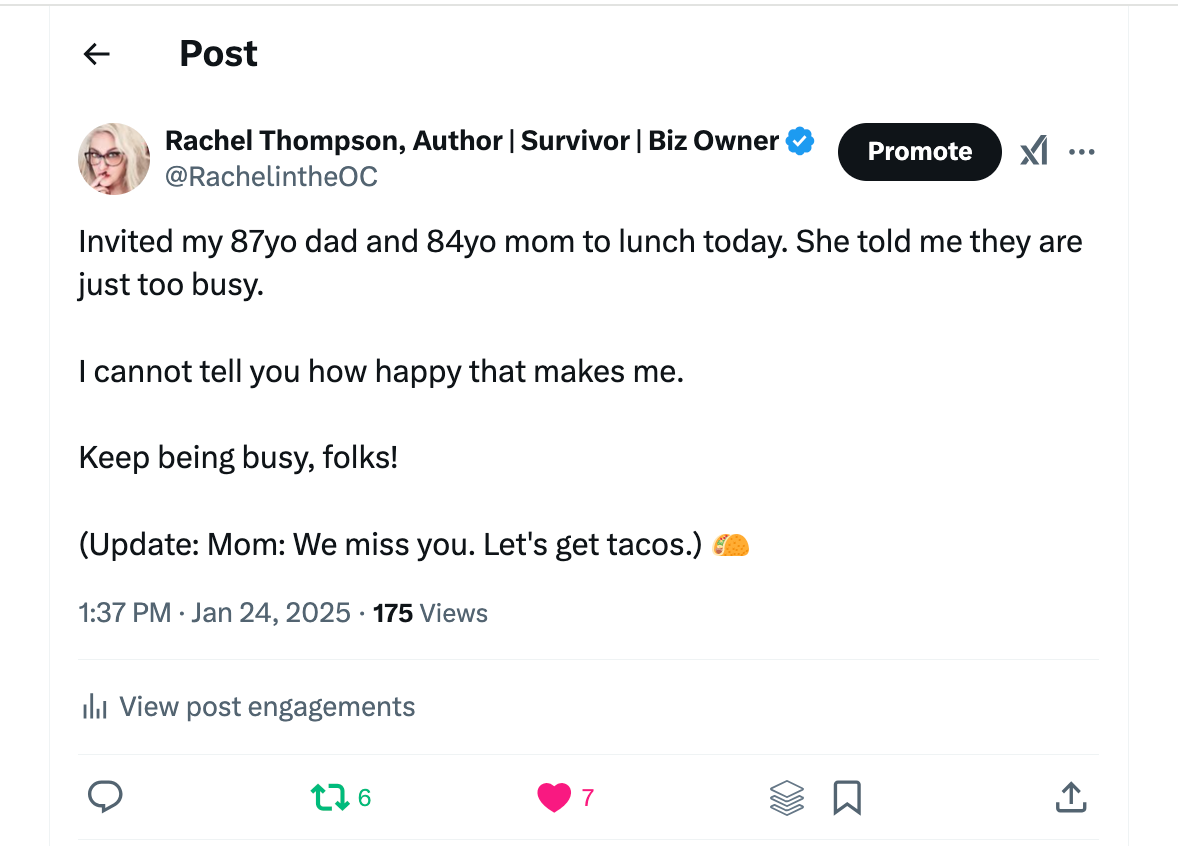Click the reply speech bubble icon
The width and height of the screenshot is (1178, 846).
tap(105, 797)
